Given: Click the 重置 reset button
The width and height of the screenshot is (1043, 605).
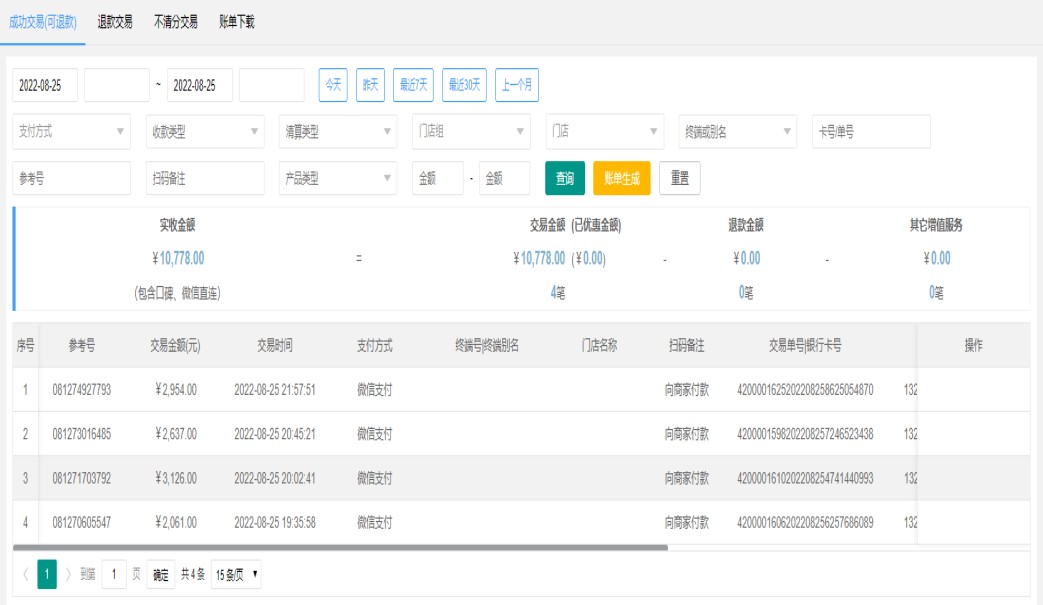Looking at the screenshot, I should (680, 178).
